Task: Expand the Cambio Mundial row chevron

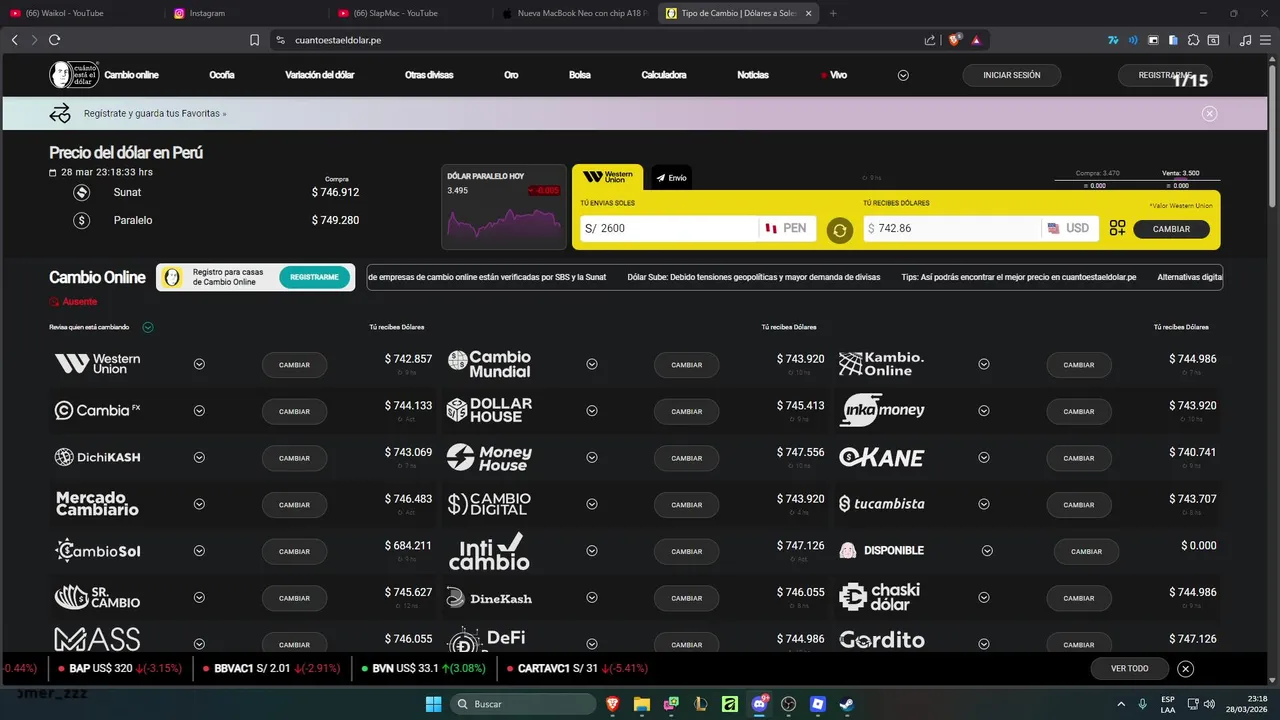Action: coord(592,364)
